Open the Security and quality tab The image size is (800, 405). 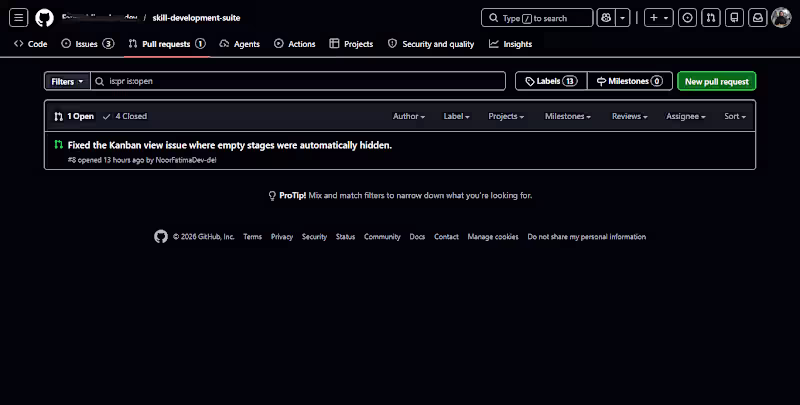pos(431,44)
